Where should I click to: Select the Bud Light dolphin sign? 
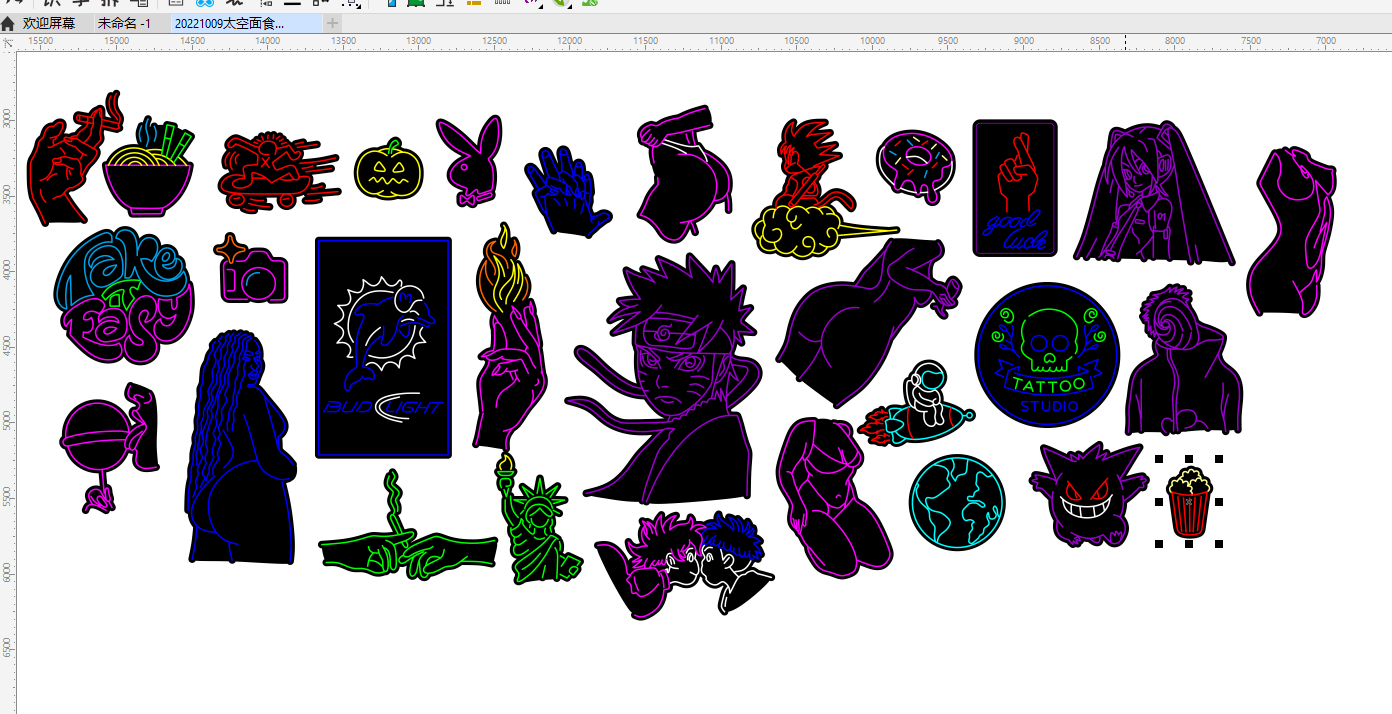(x=383, y=348)
